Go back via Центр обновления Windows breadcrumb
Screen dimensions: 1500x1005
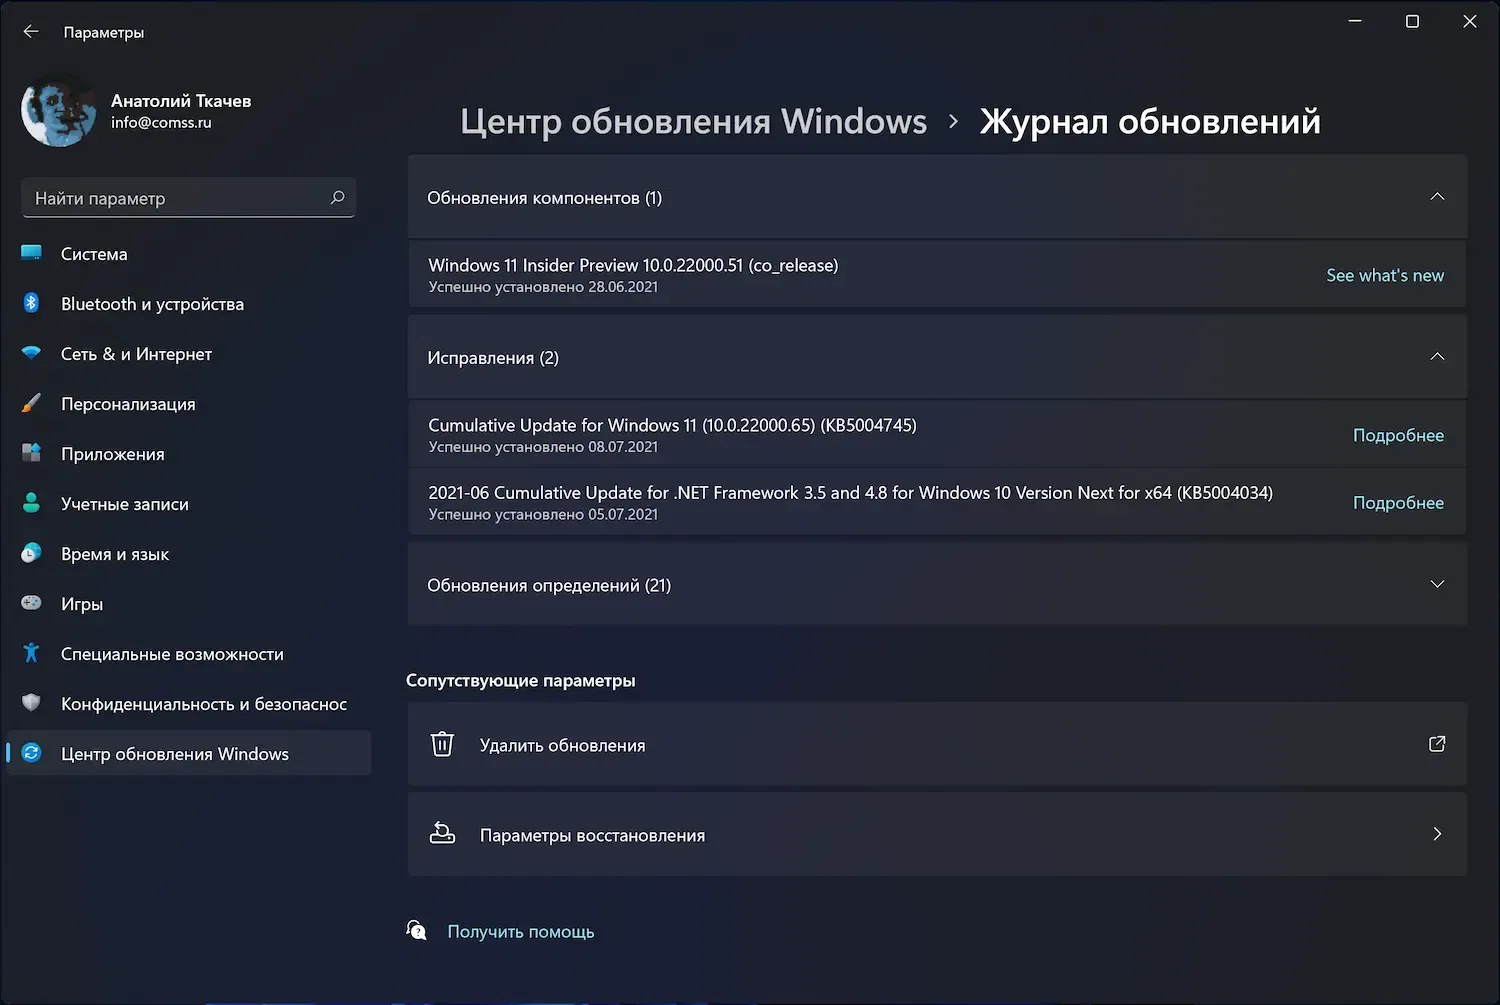[693, 121]
